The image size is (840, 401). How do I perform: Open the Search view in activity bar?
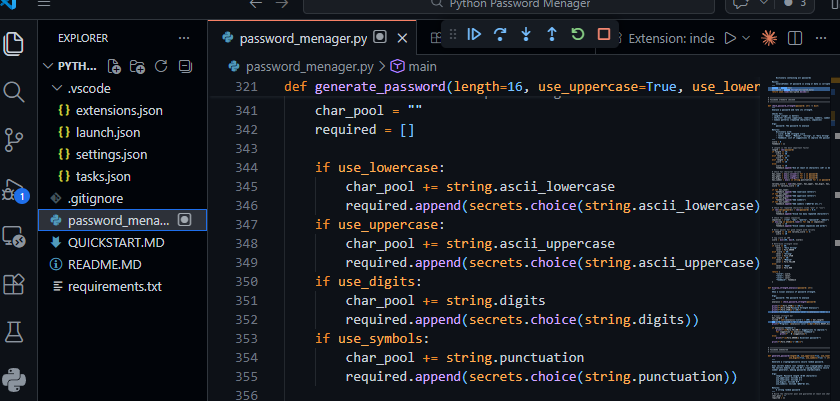13,92
